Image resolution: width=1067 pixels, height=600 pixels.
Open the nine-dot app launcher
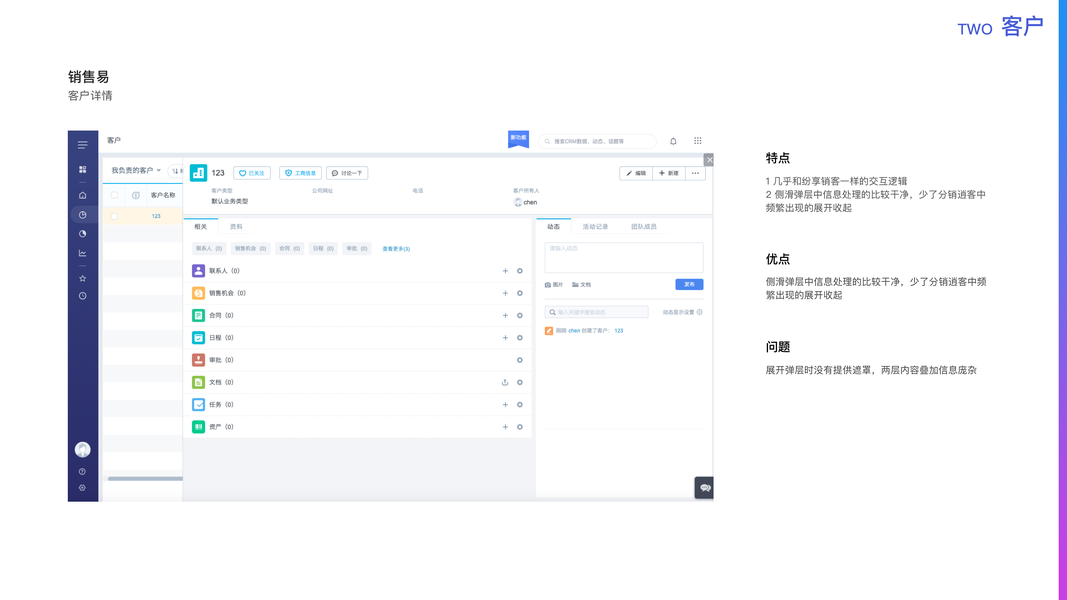pos(697,141)
